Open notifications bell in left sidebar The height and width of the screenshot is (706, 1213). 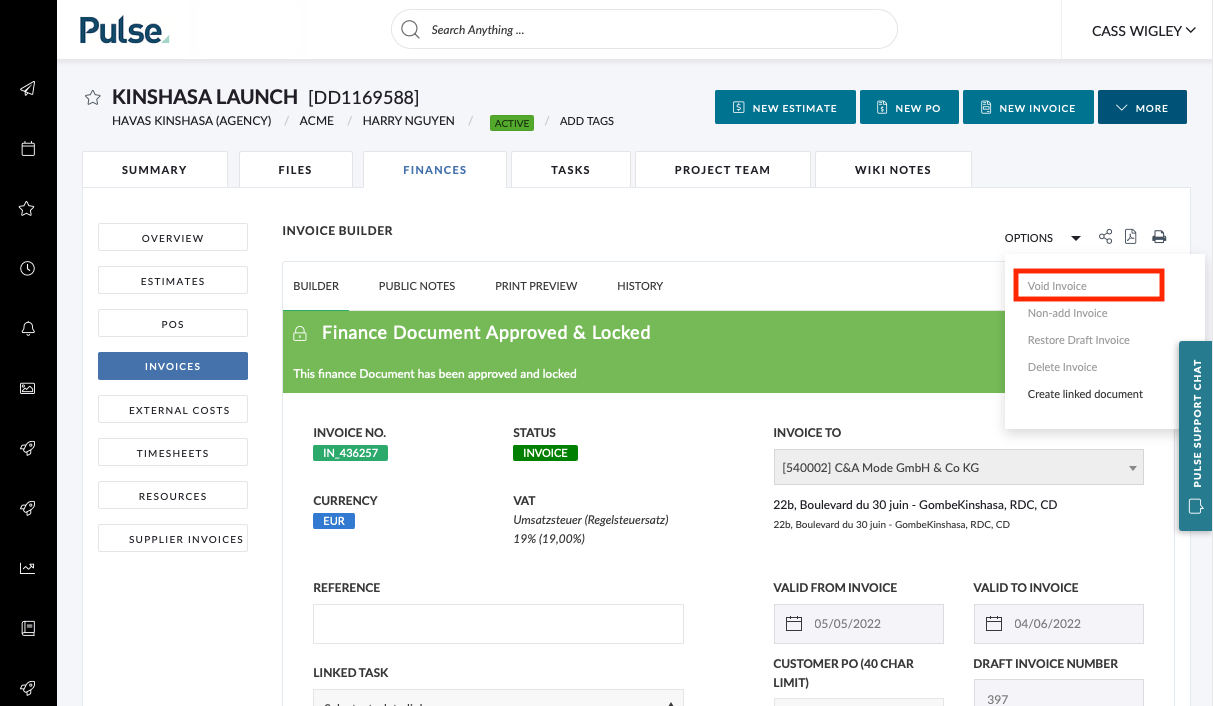point(28,328)
